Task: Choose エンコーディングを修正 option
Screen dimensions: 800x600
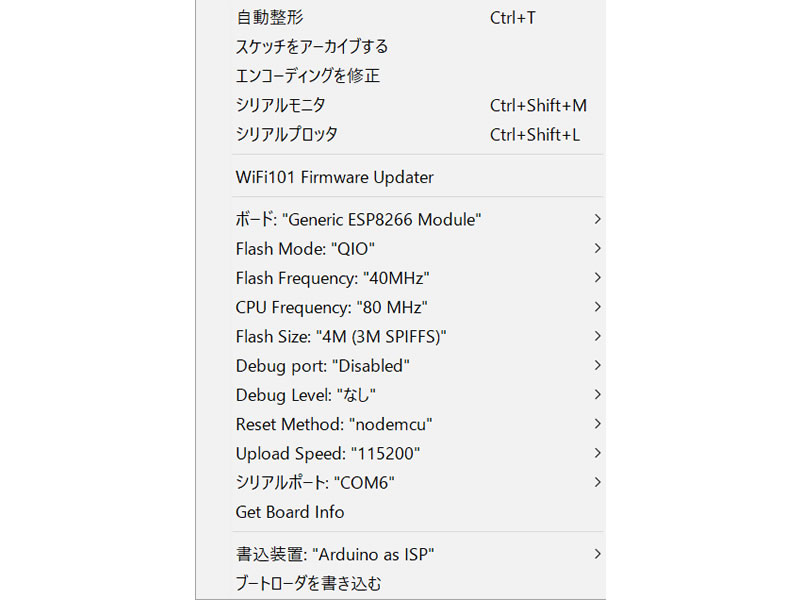Action: pos(308,76)
